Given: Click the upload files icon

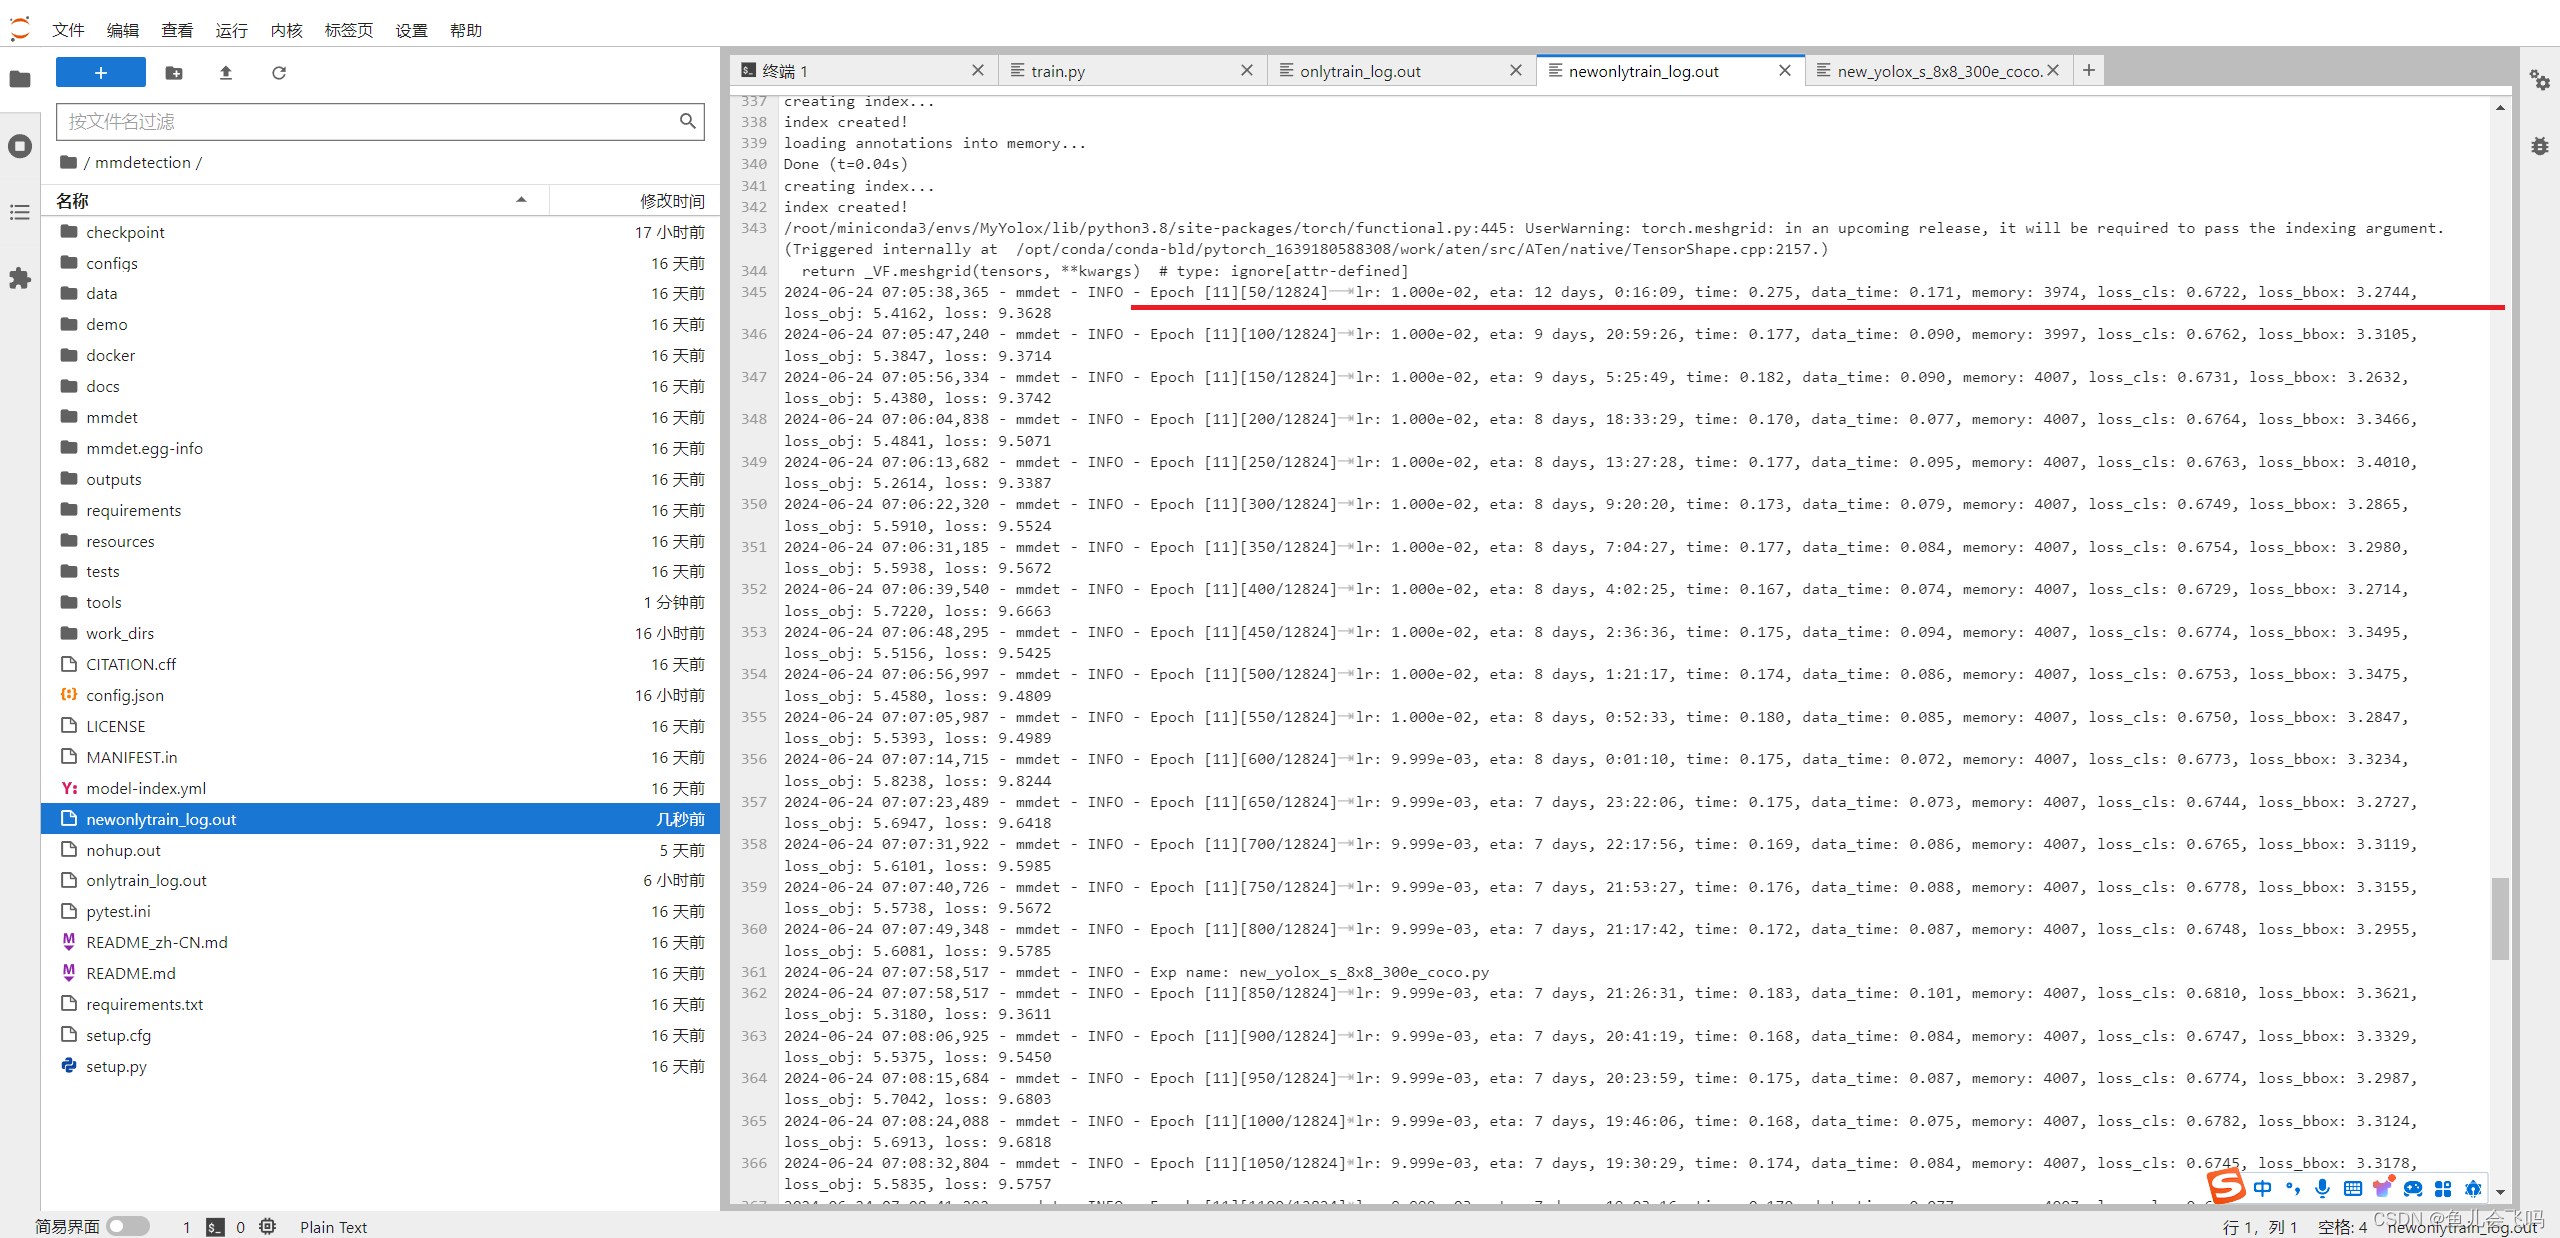Looking at the screenshot, I should (x=226, y=73).
